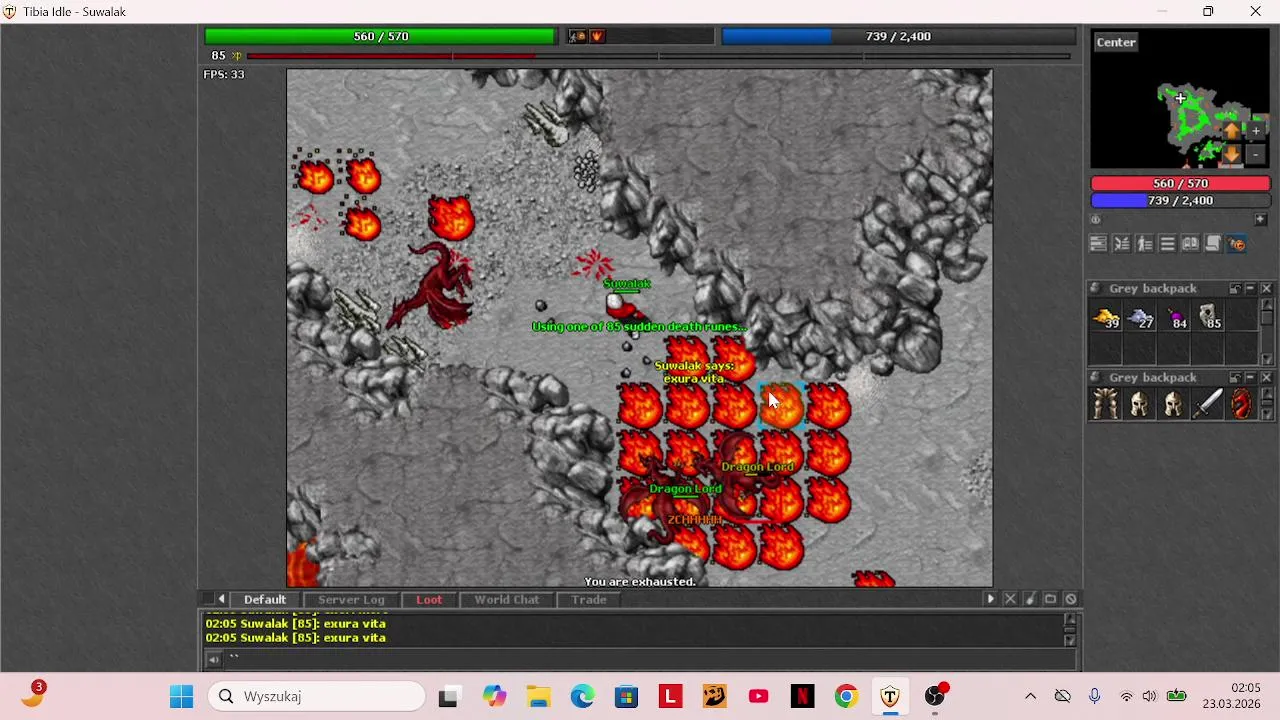This screenshot has width=1280, height=720.
Task: Open new channel with window icon
Action: click(1050, 599)
